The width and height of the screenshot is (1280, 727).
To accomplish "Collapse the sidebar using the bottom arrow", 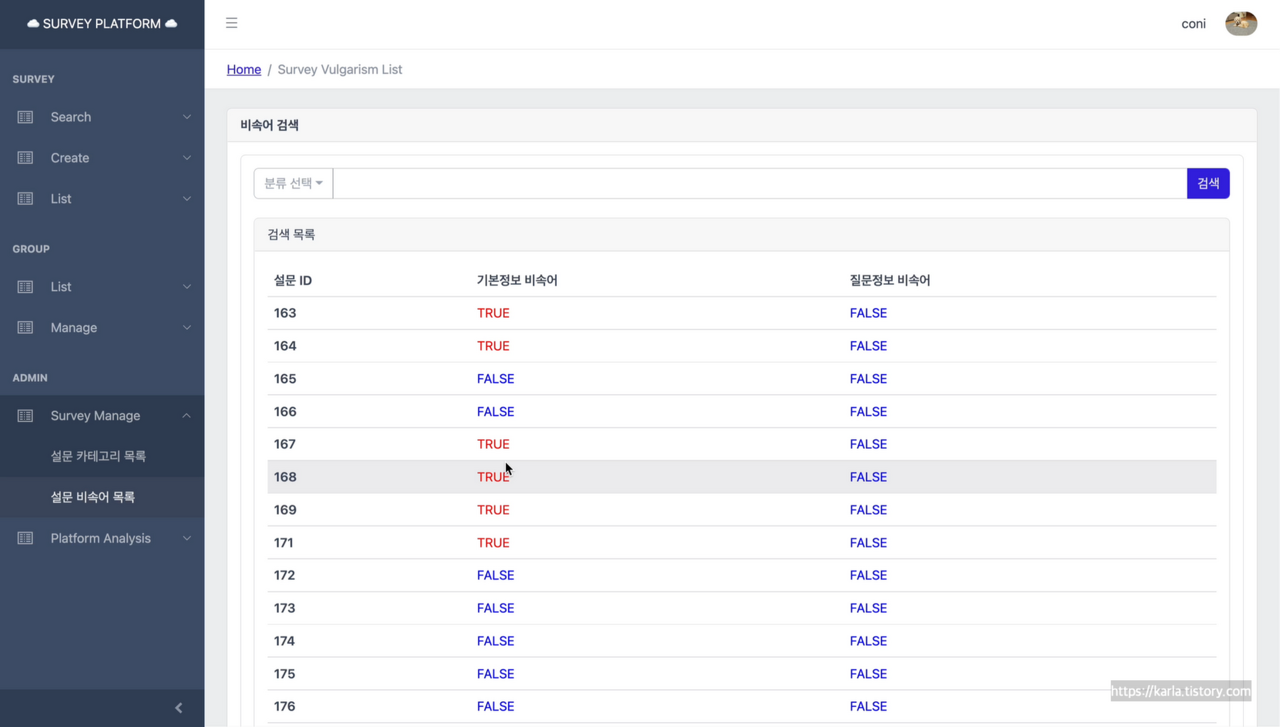I will [178, 707].
